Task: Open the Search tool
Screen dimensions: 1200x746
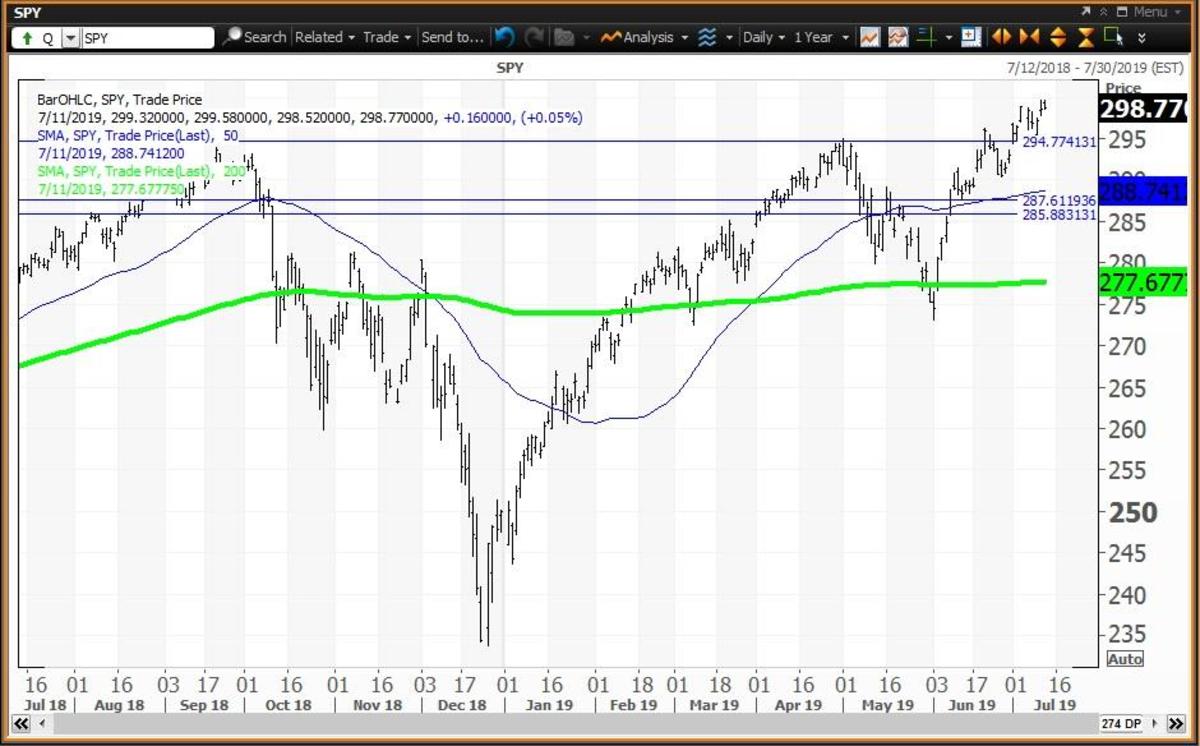Action: point(256,37)
